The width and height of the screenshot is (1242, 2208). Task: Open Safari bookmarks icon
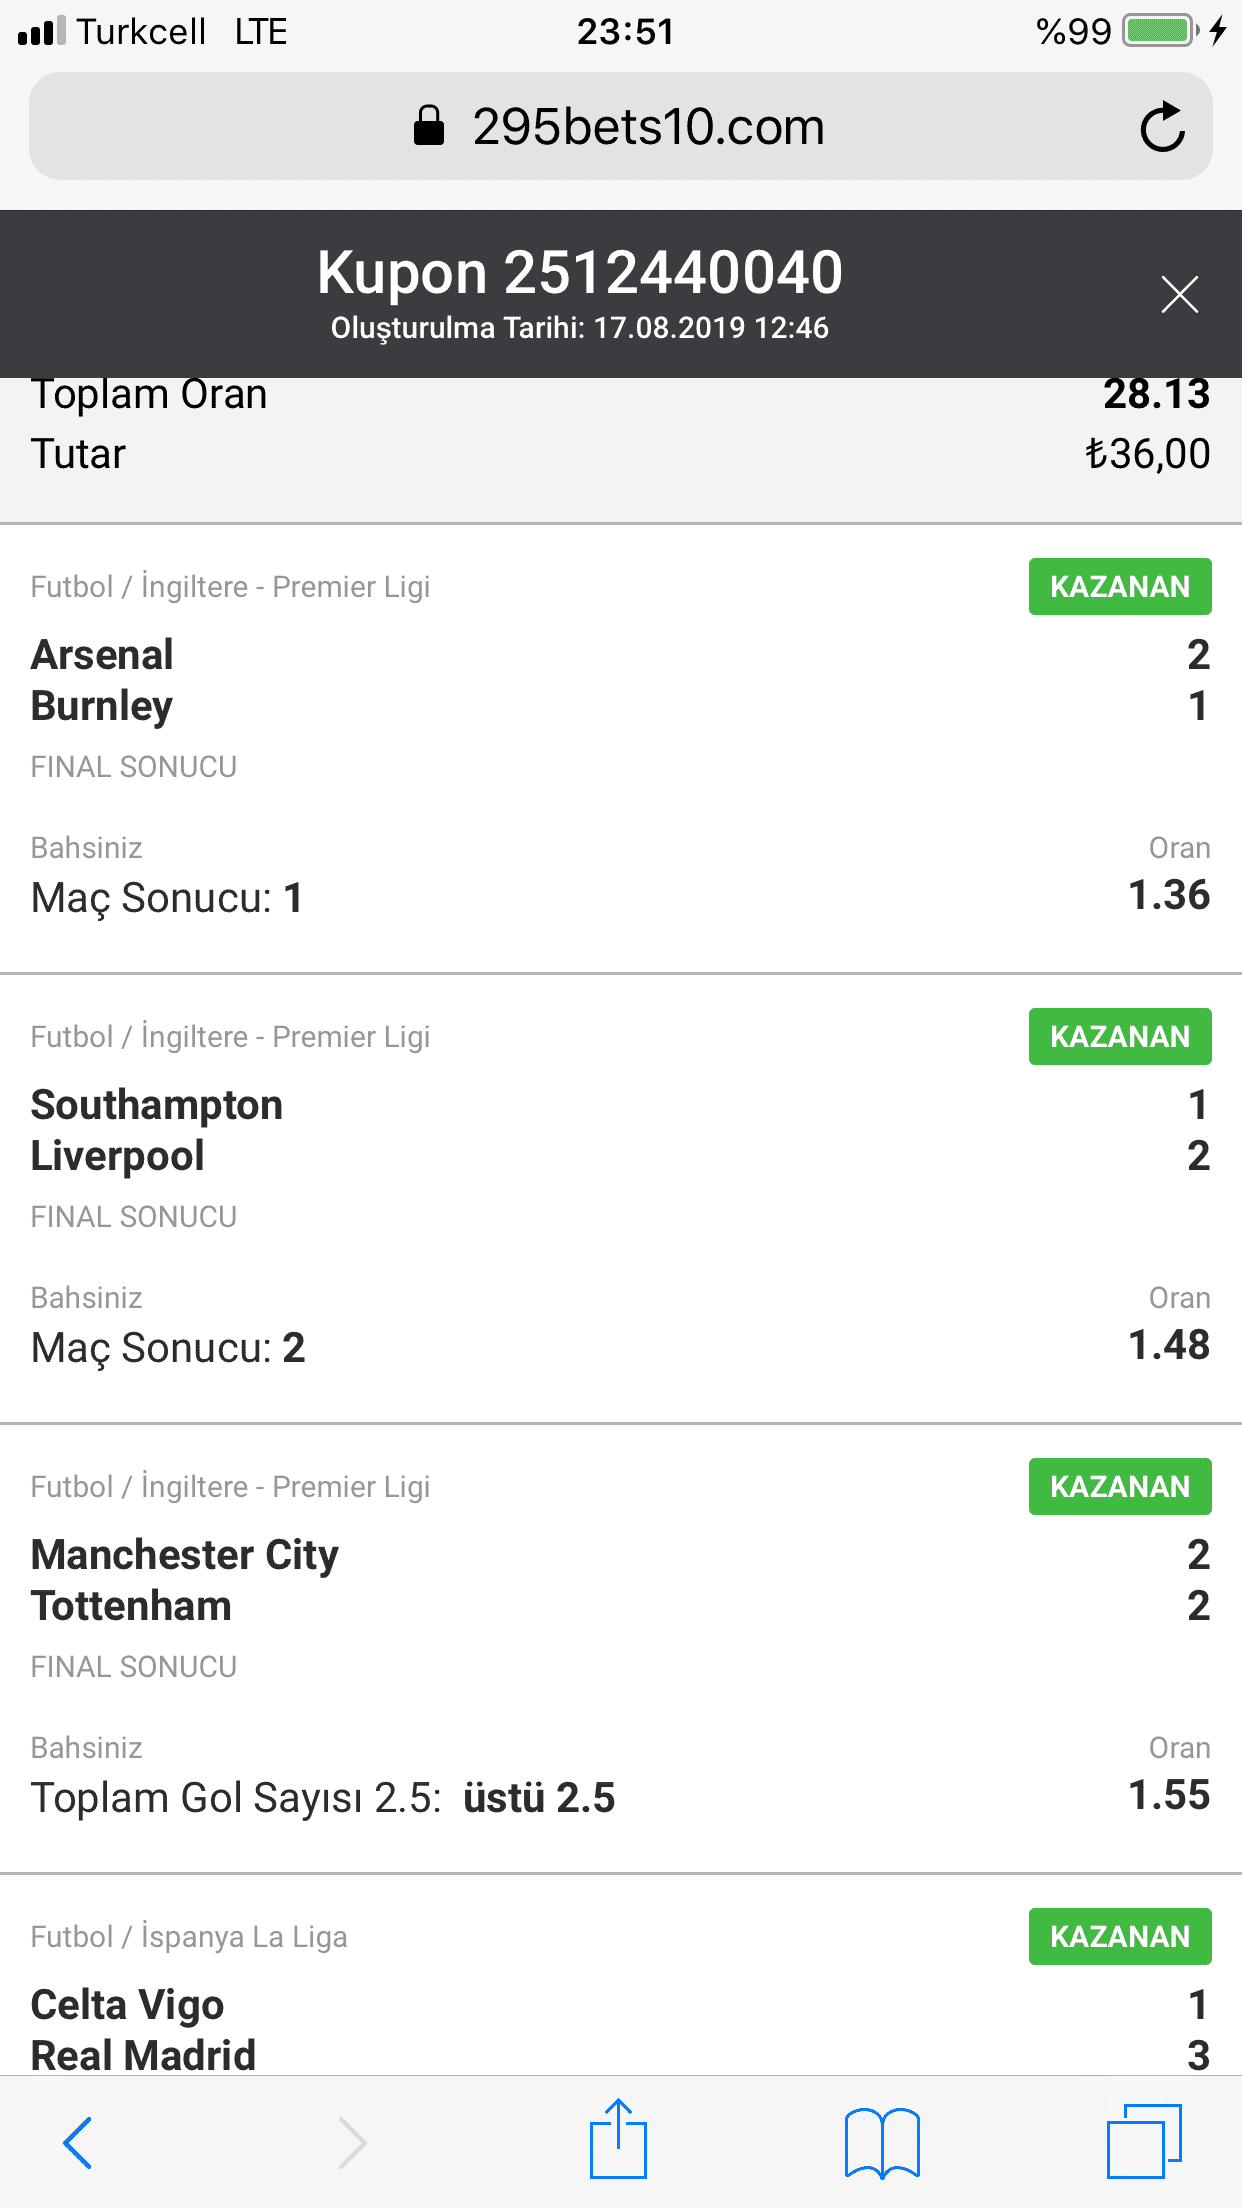coord(882,2142)
